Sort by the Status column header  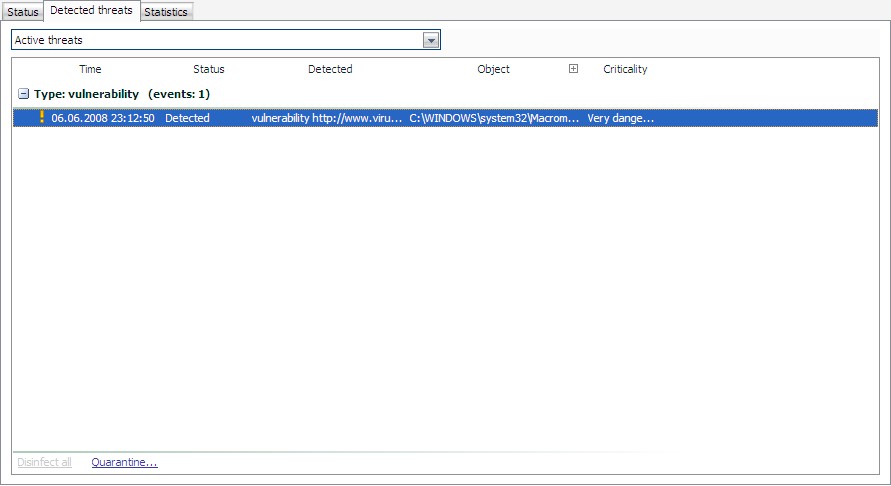[x=209, y=69]
